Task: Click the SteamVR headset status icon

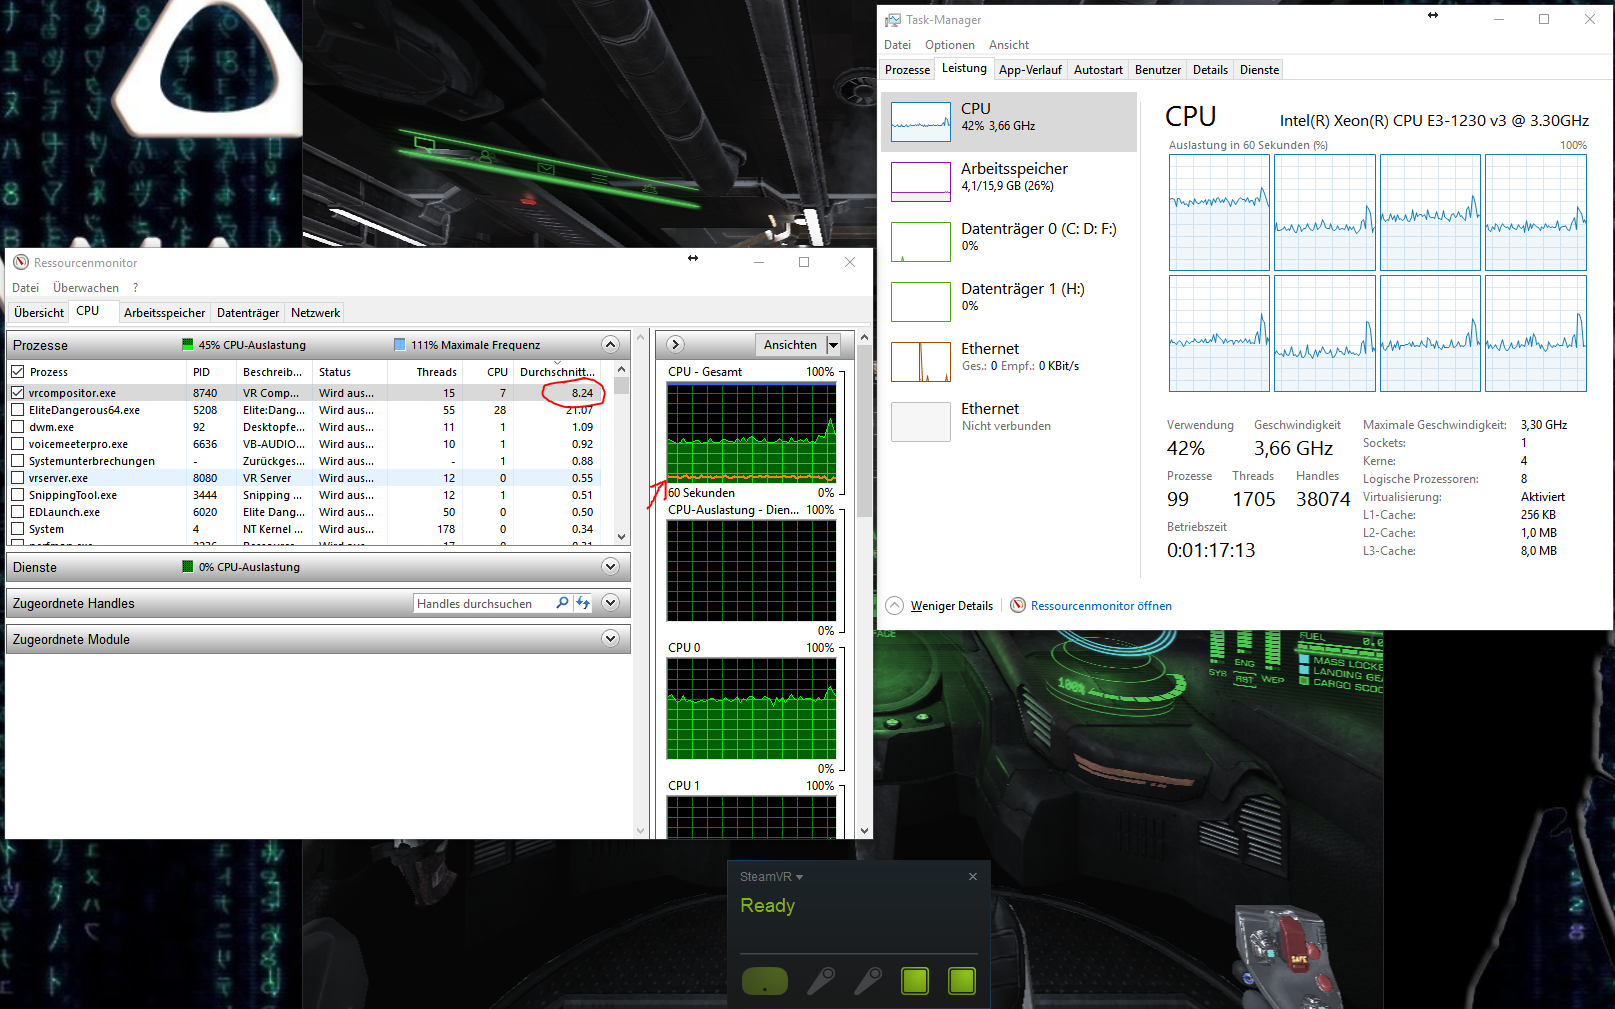Action: (765, 981)
